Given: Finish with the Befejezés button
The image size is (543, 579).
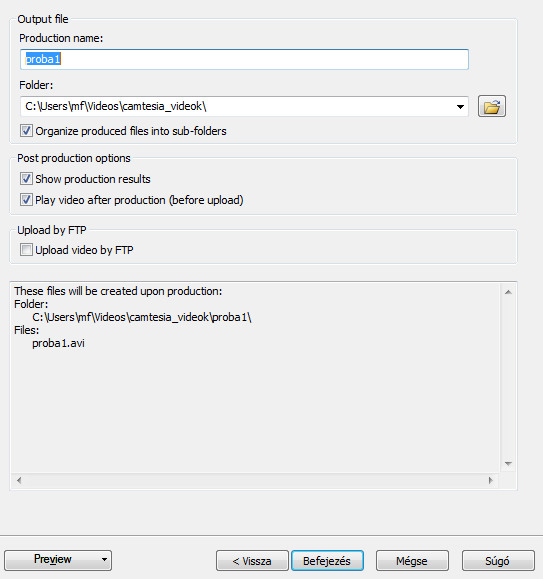Looking at the screenshot, I should pyautogui.click(x=327, y=561).
